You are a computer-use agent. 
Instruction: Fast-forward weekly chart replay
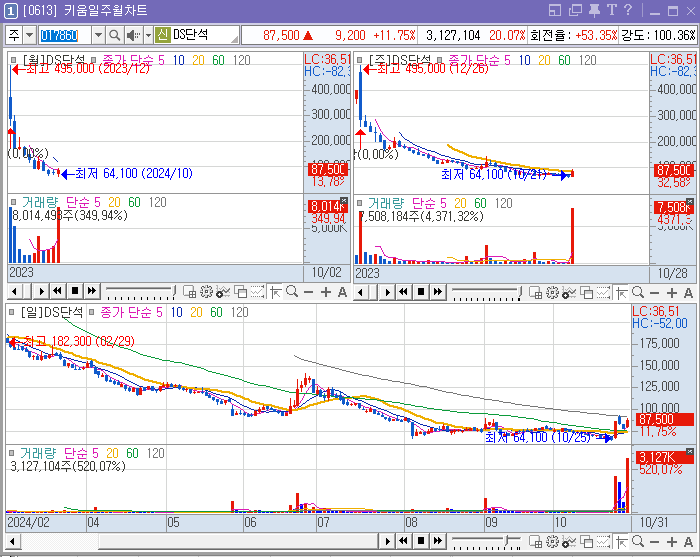[438, 292]
